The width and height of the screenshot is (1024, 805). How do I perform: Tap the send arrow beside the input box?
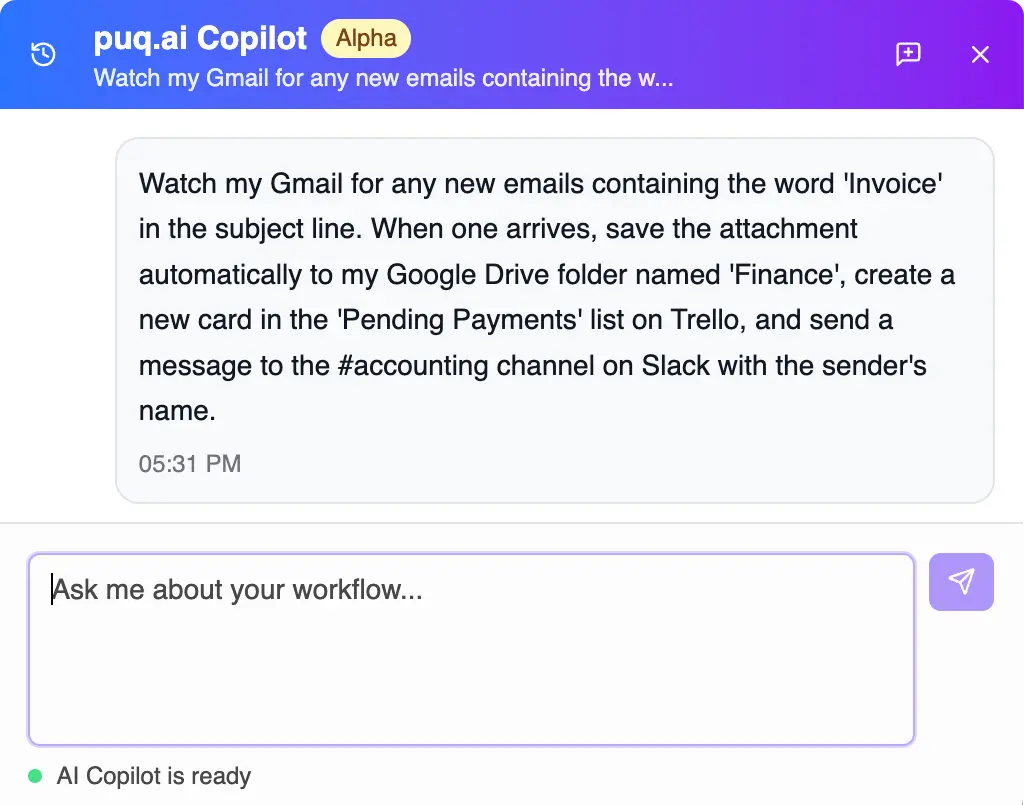(x=961, y=581)
